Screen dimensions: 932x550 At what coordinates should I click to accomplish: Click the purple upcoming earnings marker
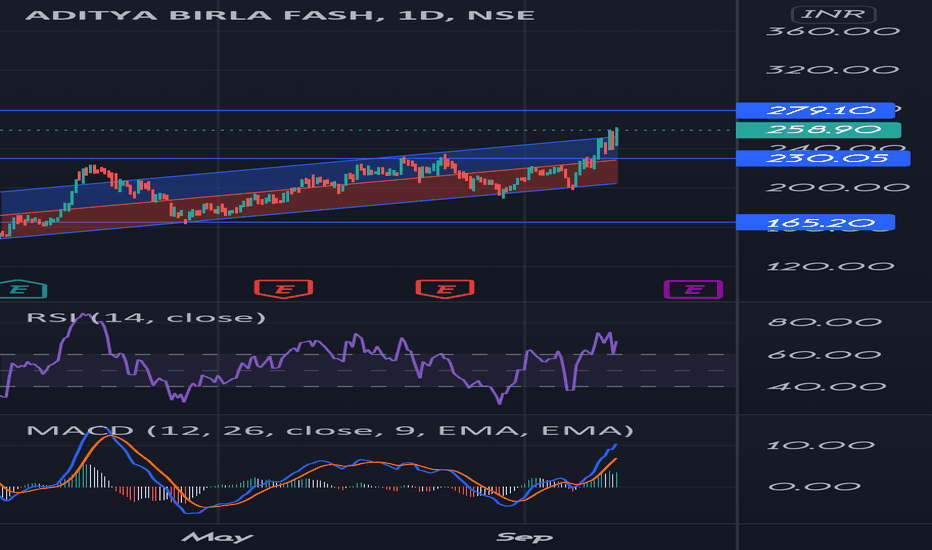(x=693, y=290)
